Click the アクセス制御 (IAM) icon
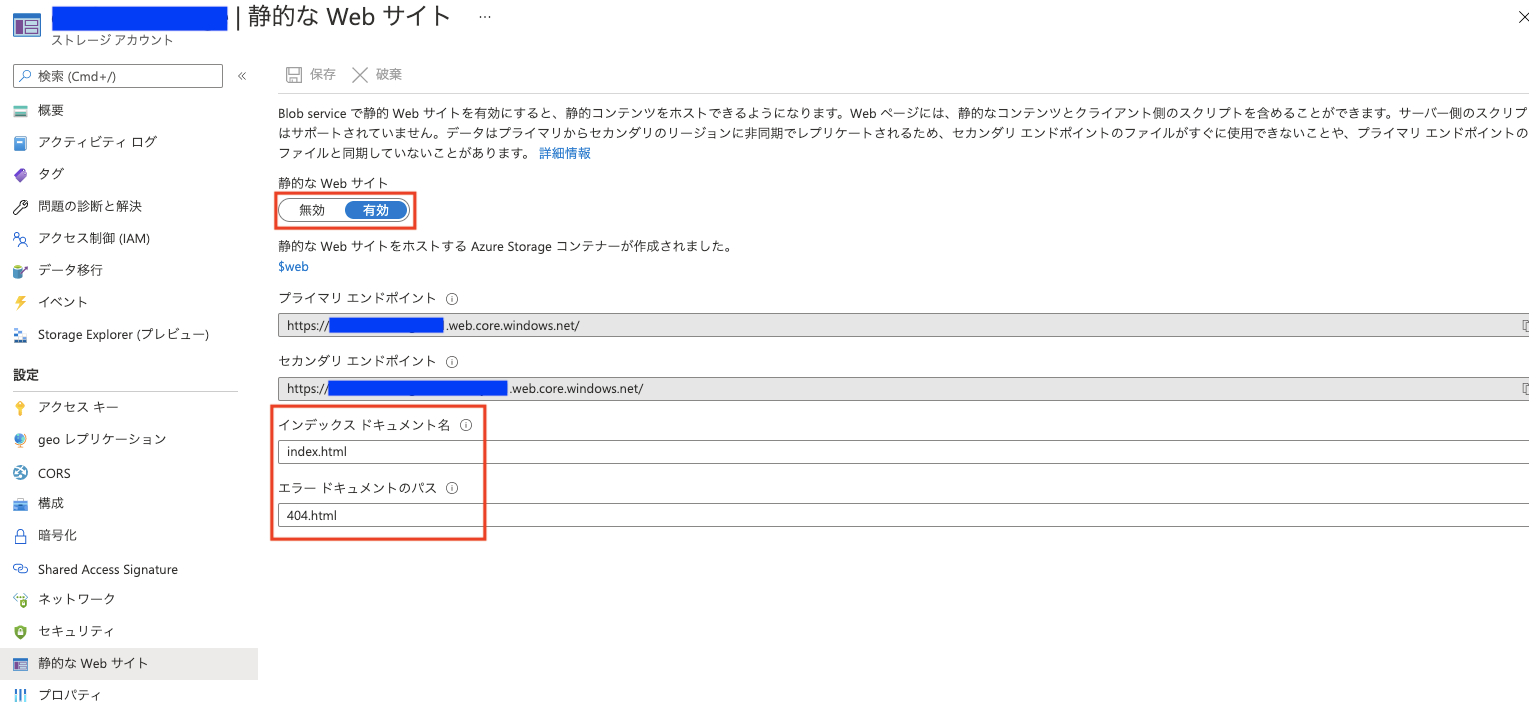This screenshot has width=1529, height=702. (21, 239)
